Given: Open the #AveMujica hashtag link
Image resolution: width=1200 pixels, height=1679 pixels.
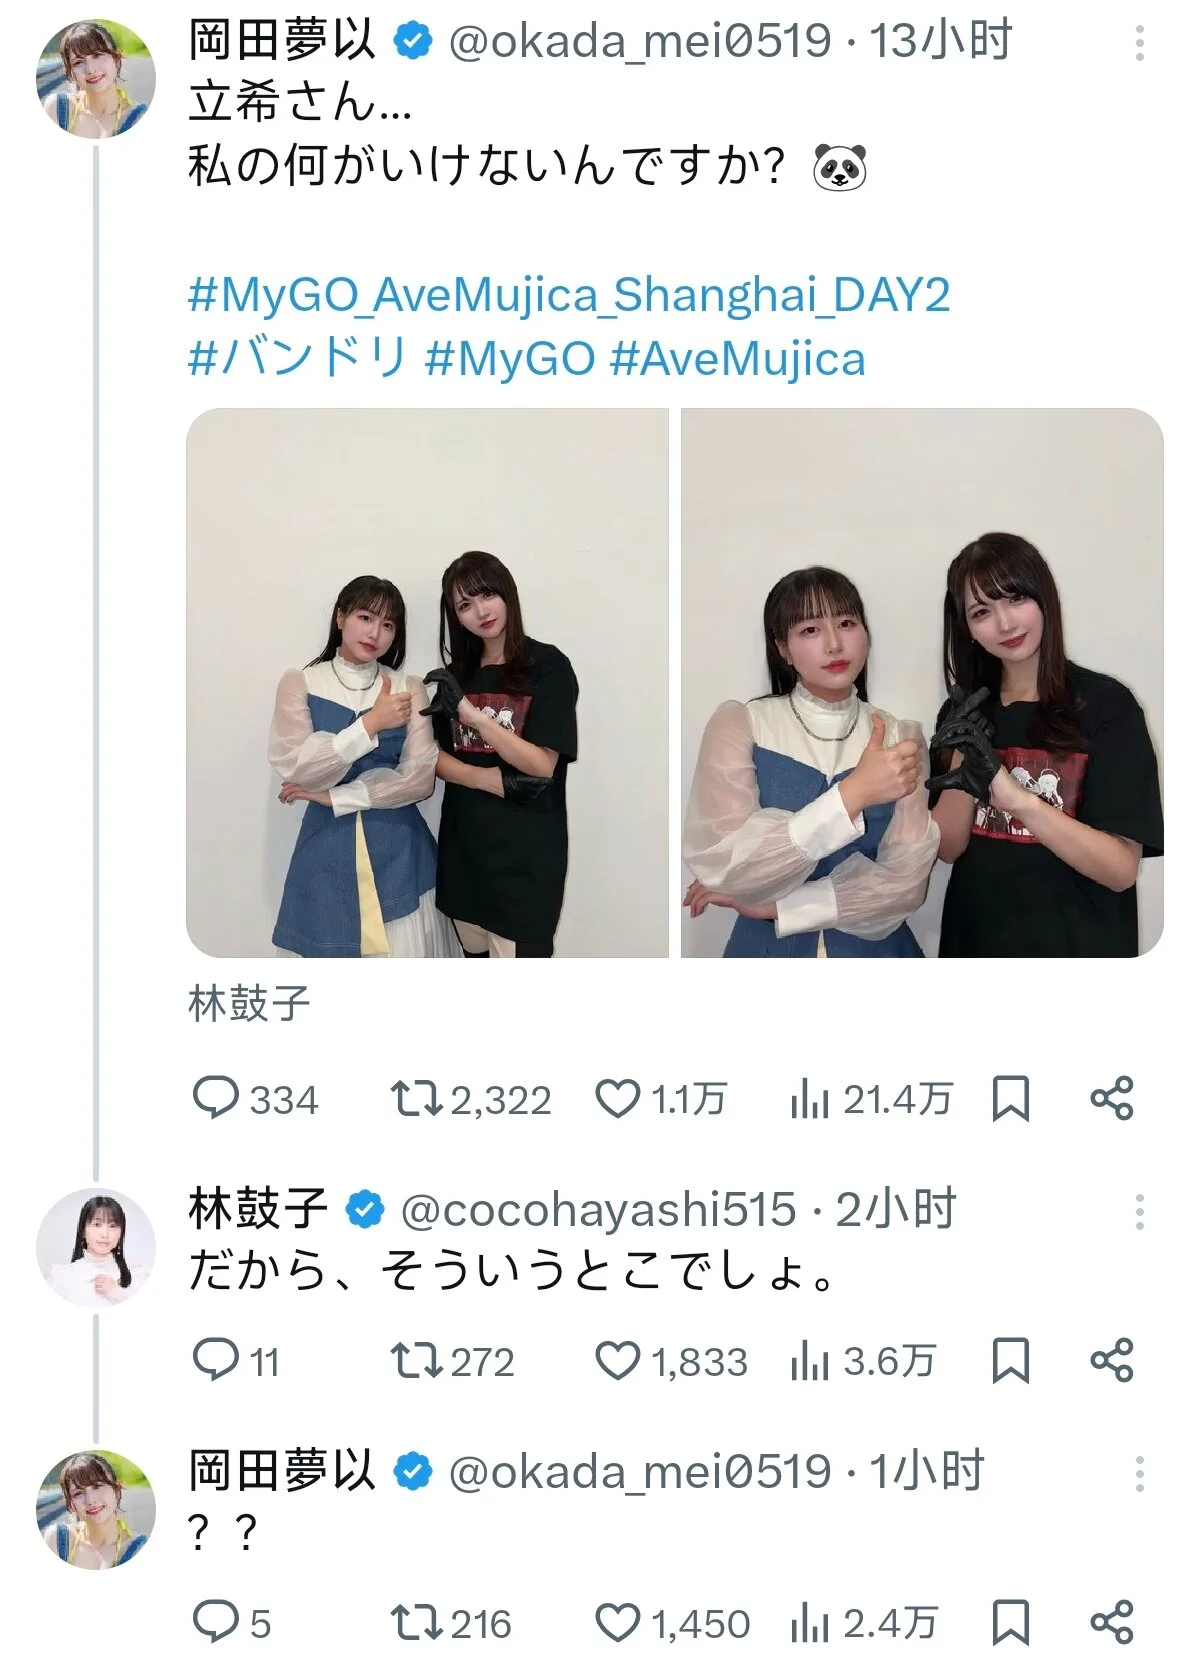Looking at the screenshot, I should coord(738,358).
